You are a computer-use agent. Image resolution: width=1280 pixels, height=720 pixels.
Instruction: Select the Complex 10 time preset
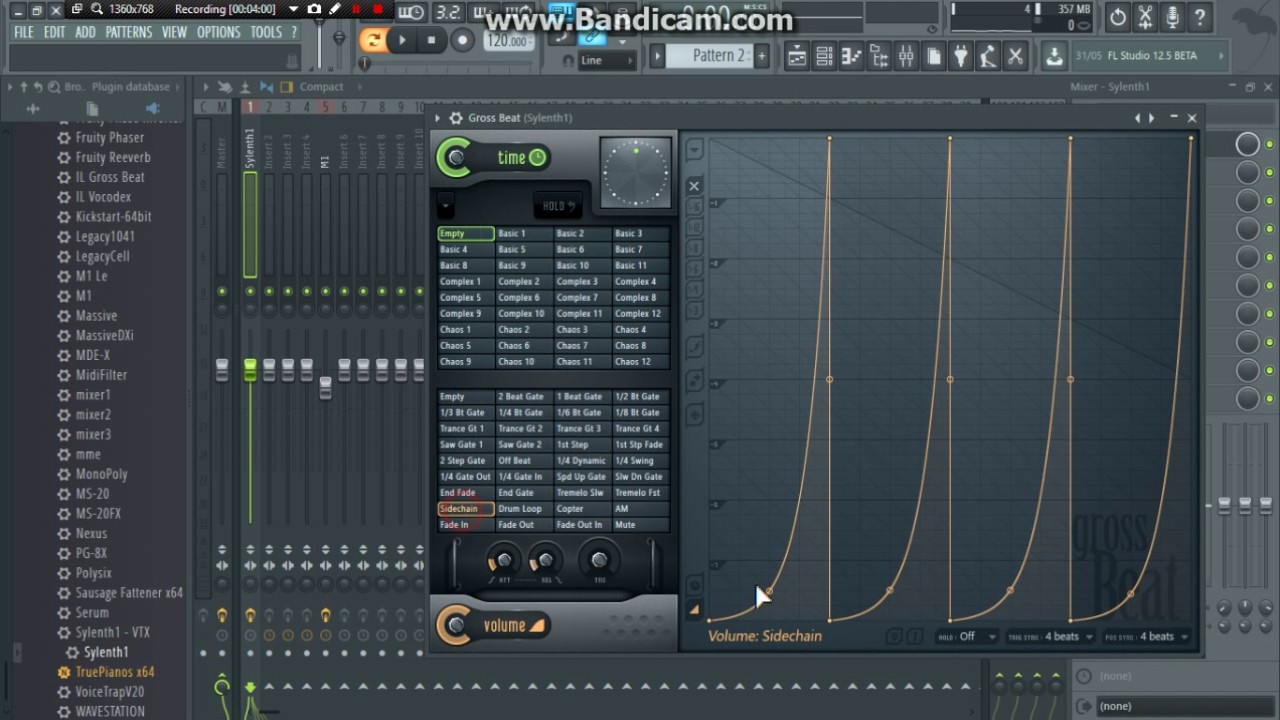pyautogui.click(x=523, y=314)
